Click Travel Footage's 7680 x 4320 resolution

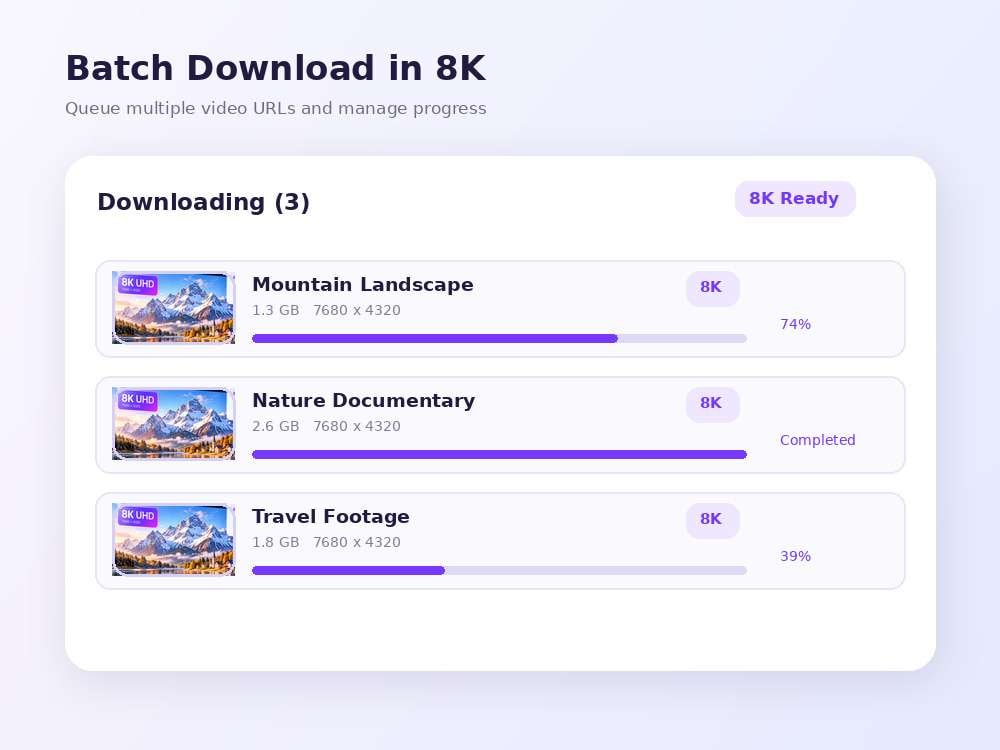tap(357, 543)
